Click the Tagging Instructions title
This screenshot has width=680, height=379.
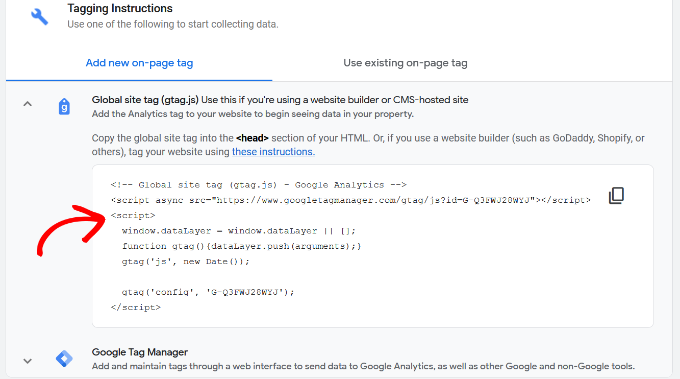click(120, 8)
